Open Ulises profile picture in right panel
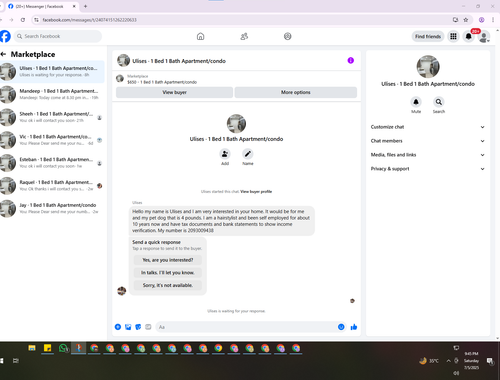This screenshot has height=380, width=500. coord(428,67)
